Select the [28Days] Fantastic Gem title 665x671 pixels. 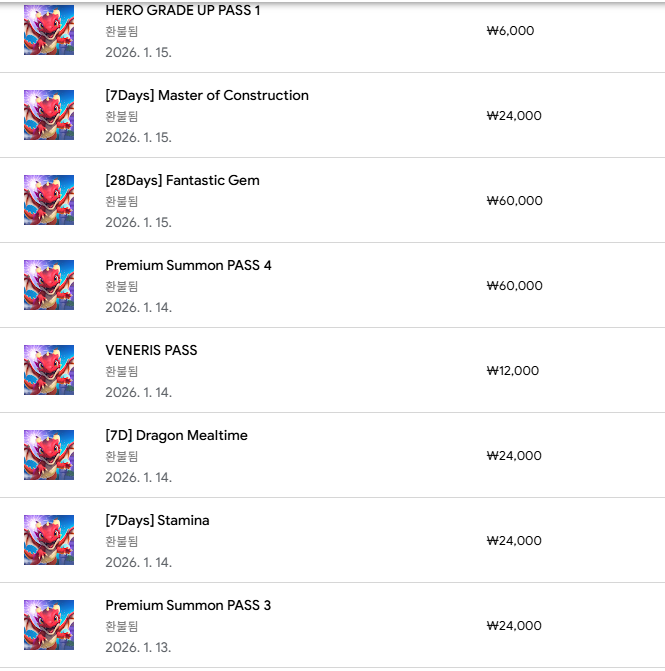(x=182, y=181)
